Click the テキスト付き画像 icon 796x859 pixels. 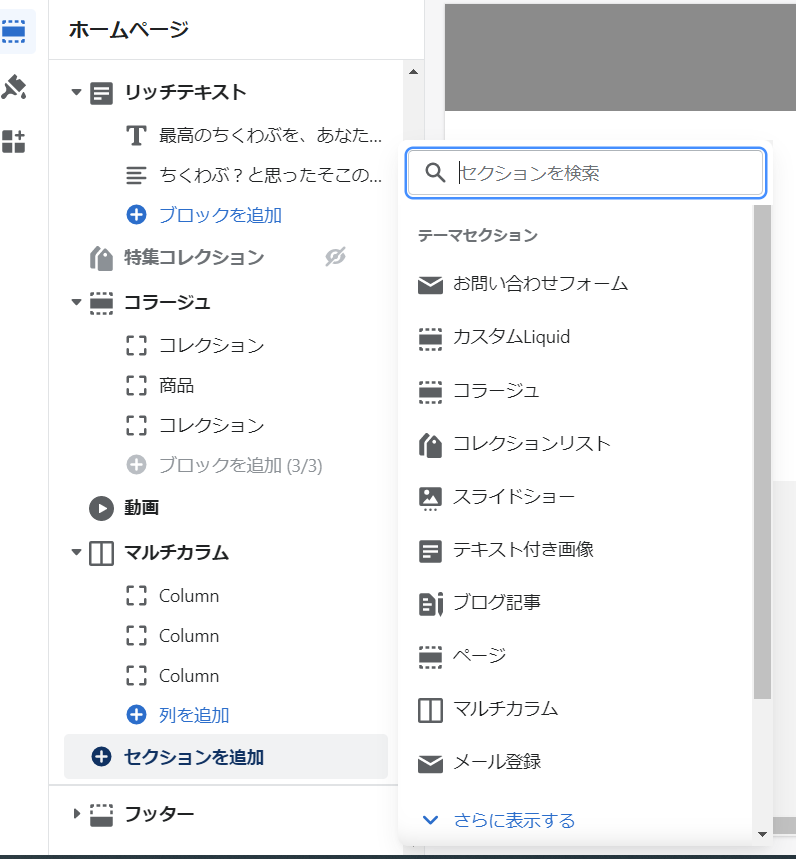point(430,551)
